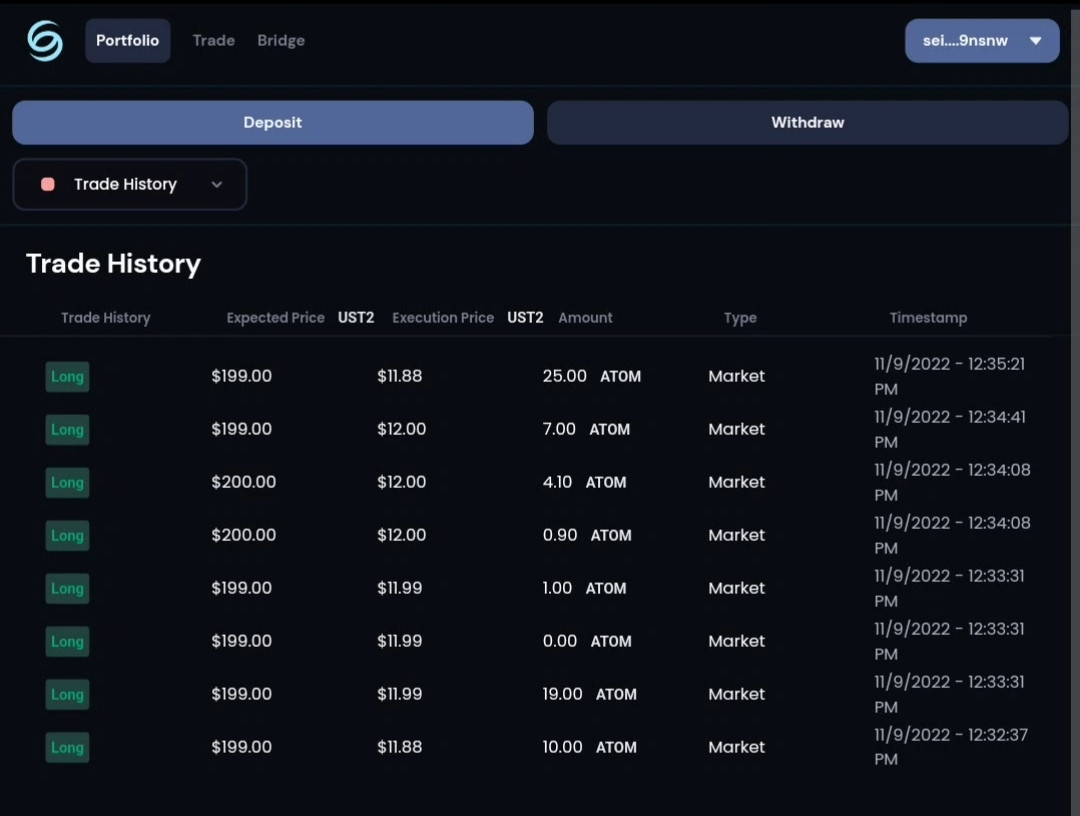Open the Bridge tab

[x=281, y=41]
